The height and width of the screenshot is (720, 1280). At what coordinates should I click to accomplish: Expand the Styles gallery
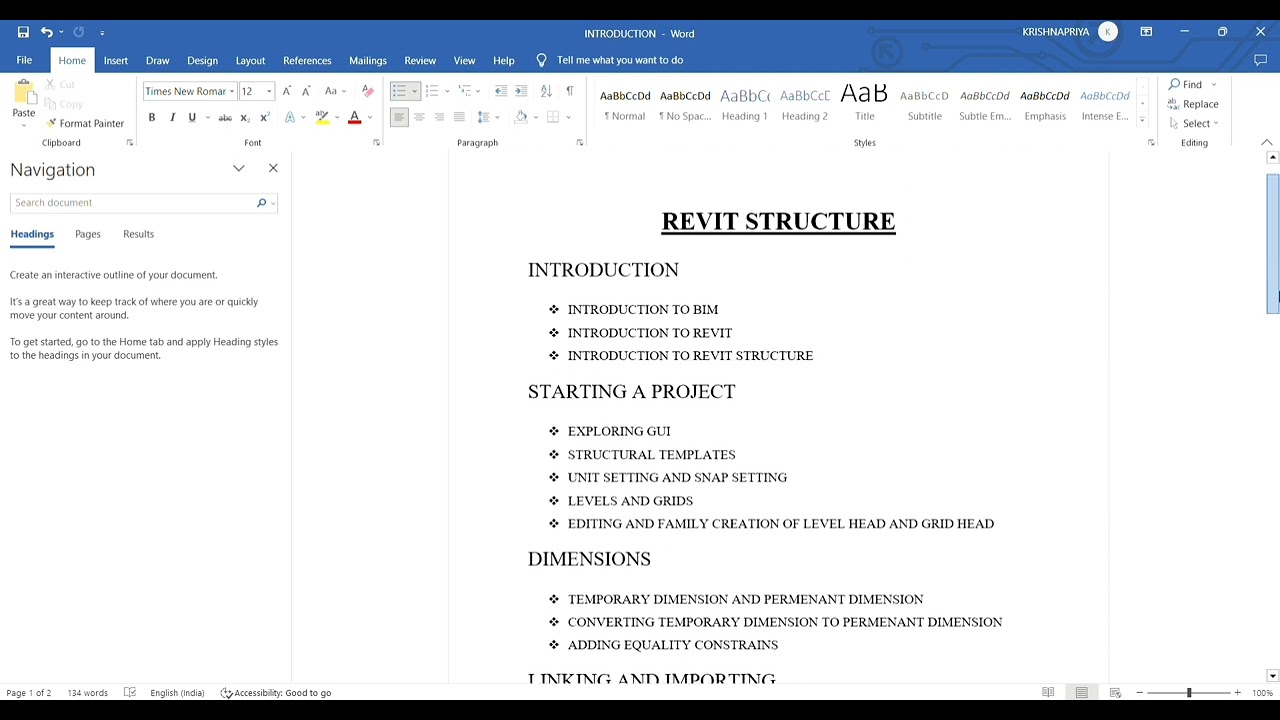[x=1142, y=120]
